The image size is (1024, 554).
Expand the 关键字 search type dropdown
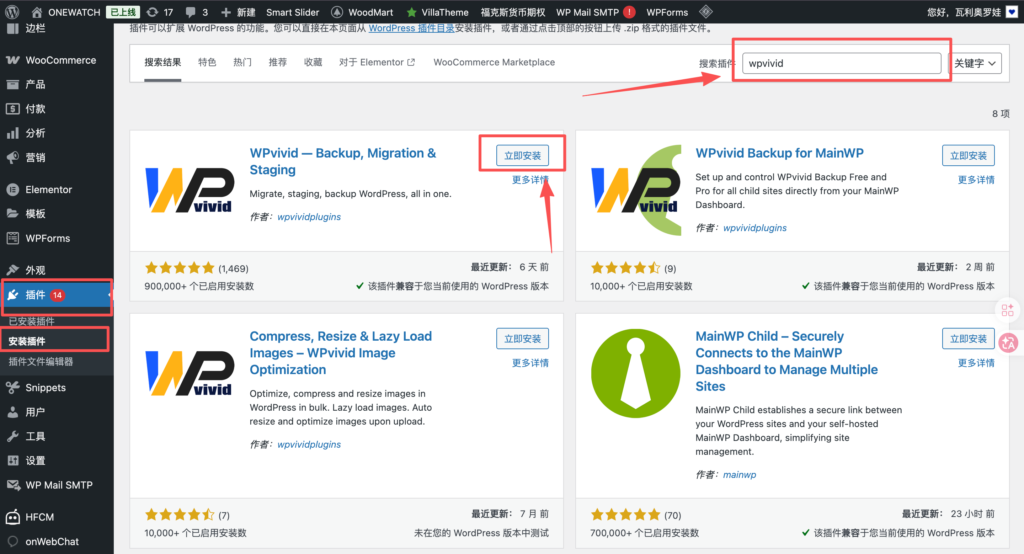pos(974,63)
